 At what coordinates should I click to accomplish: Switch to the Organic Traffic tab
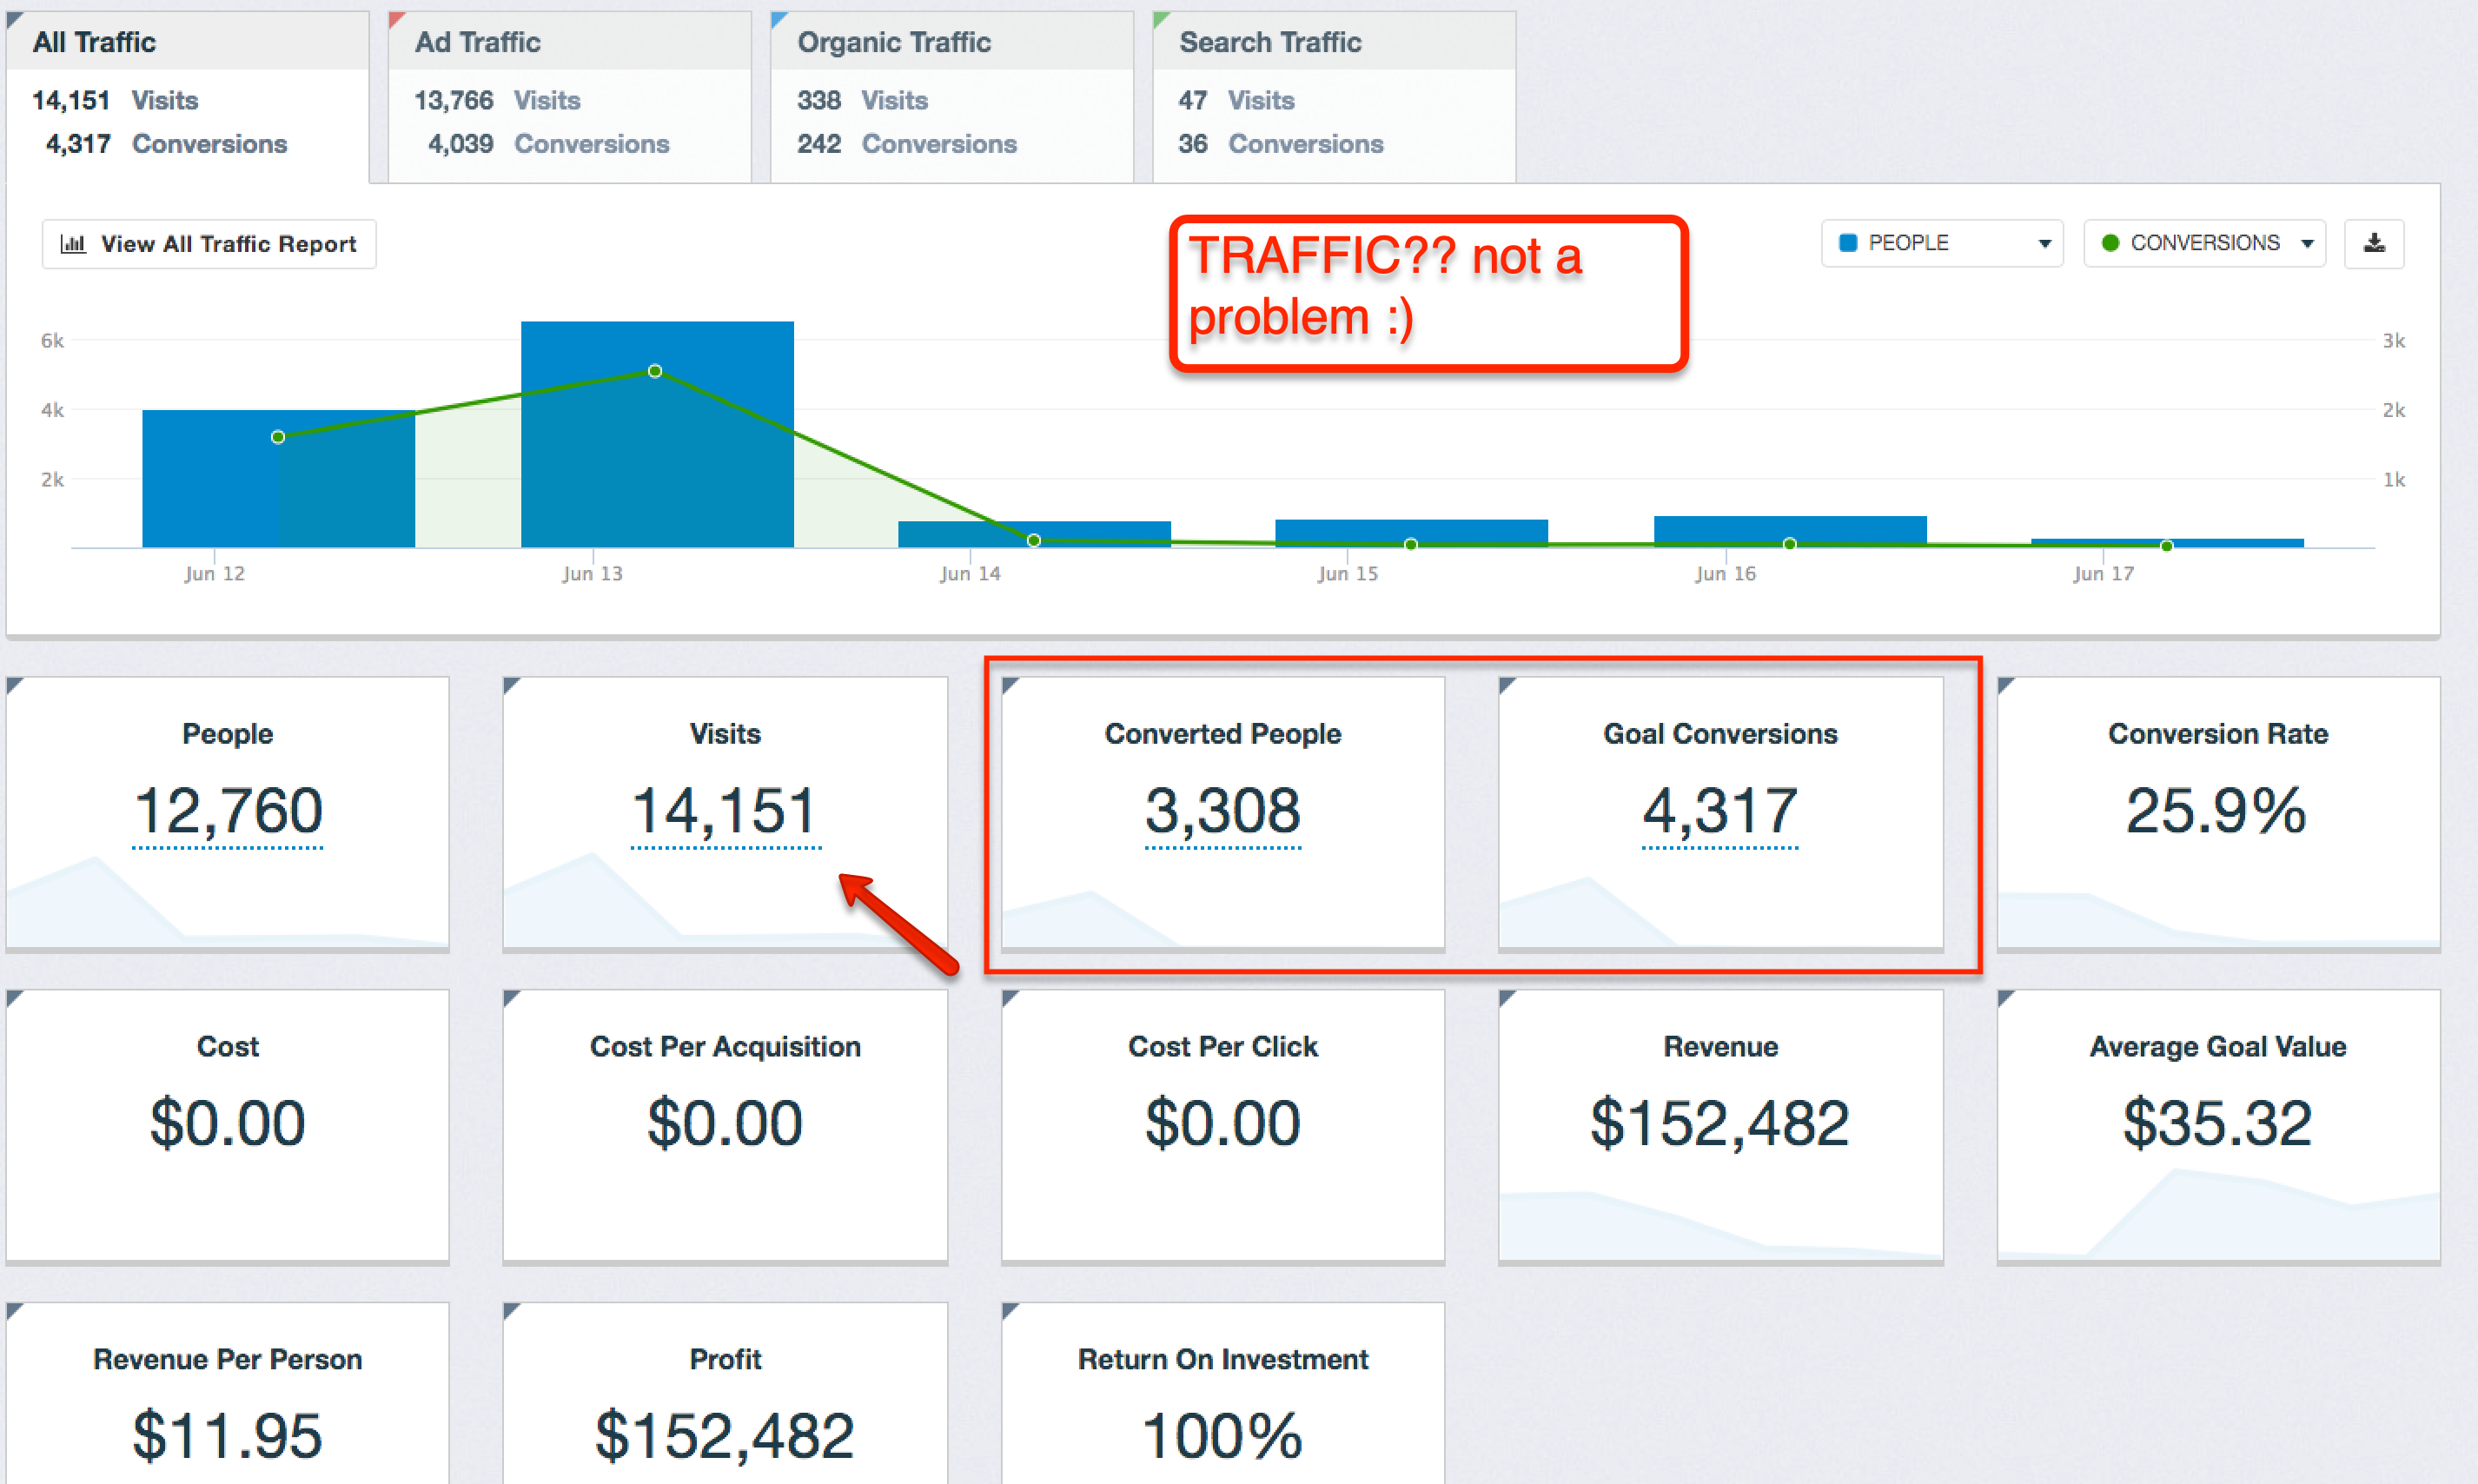click(x=952, y=97)
